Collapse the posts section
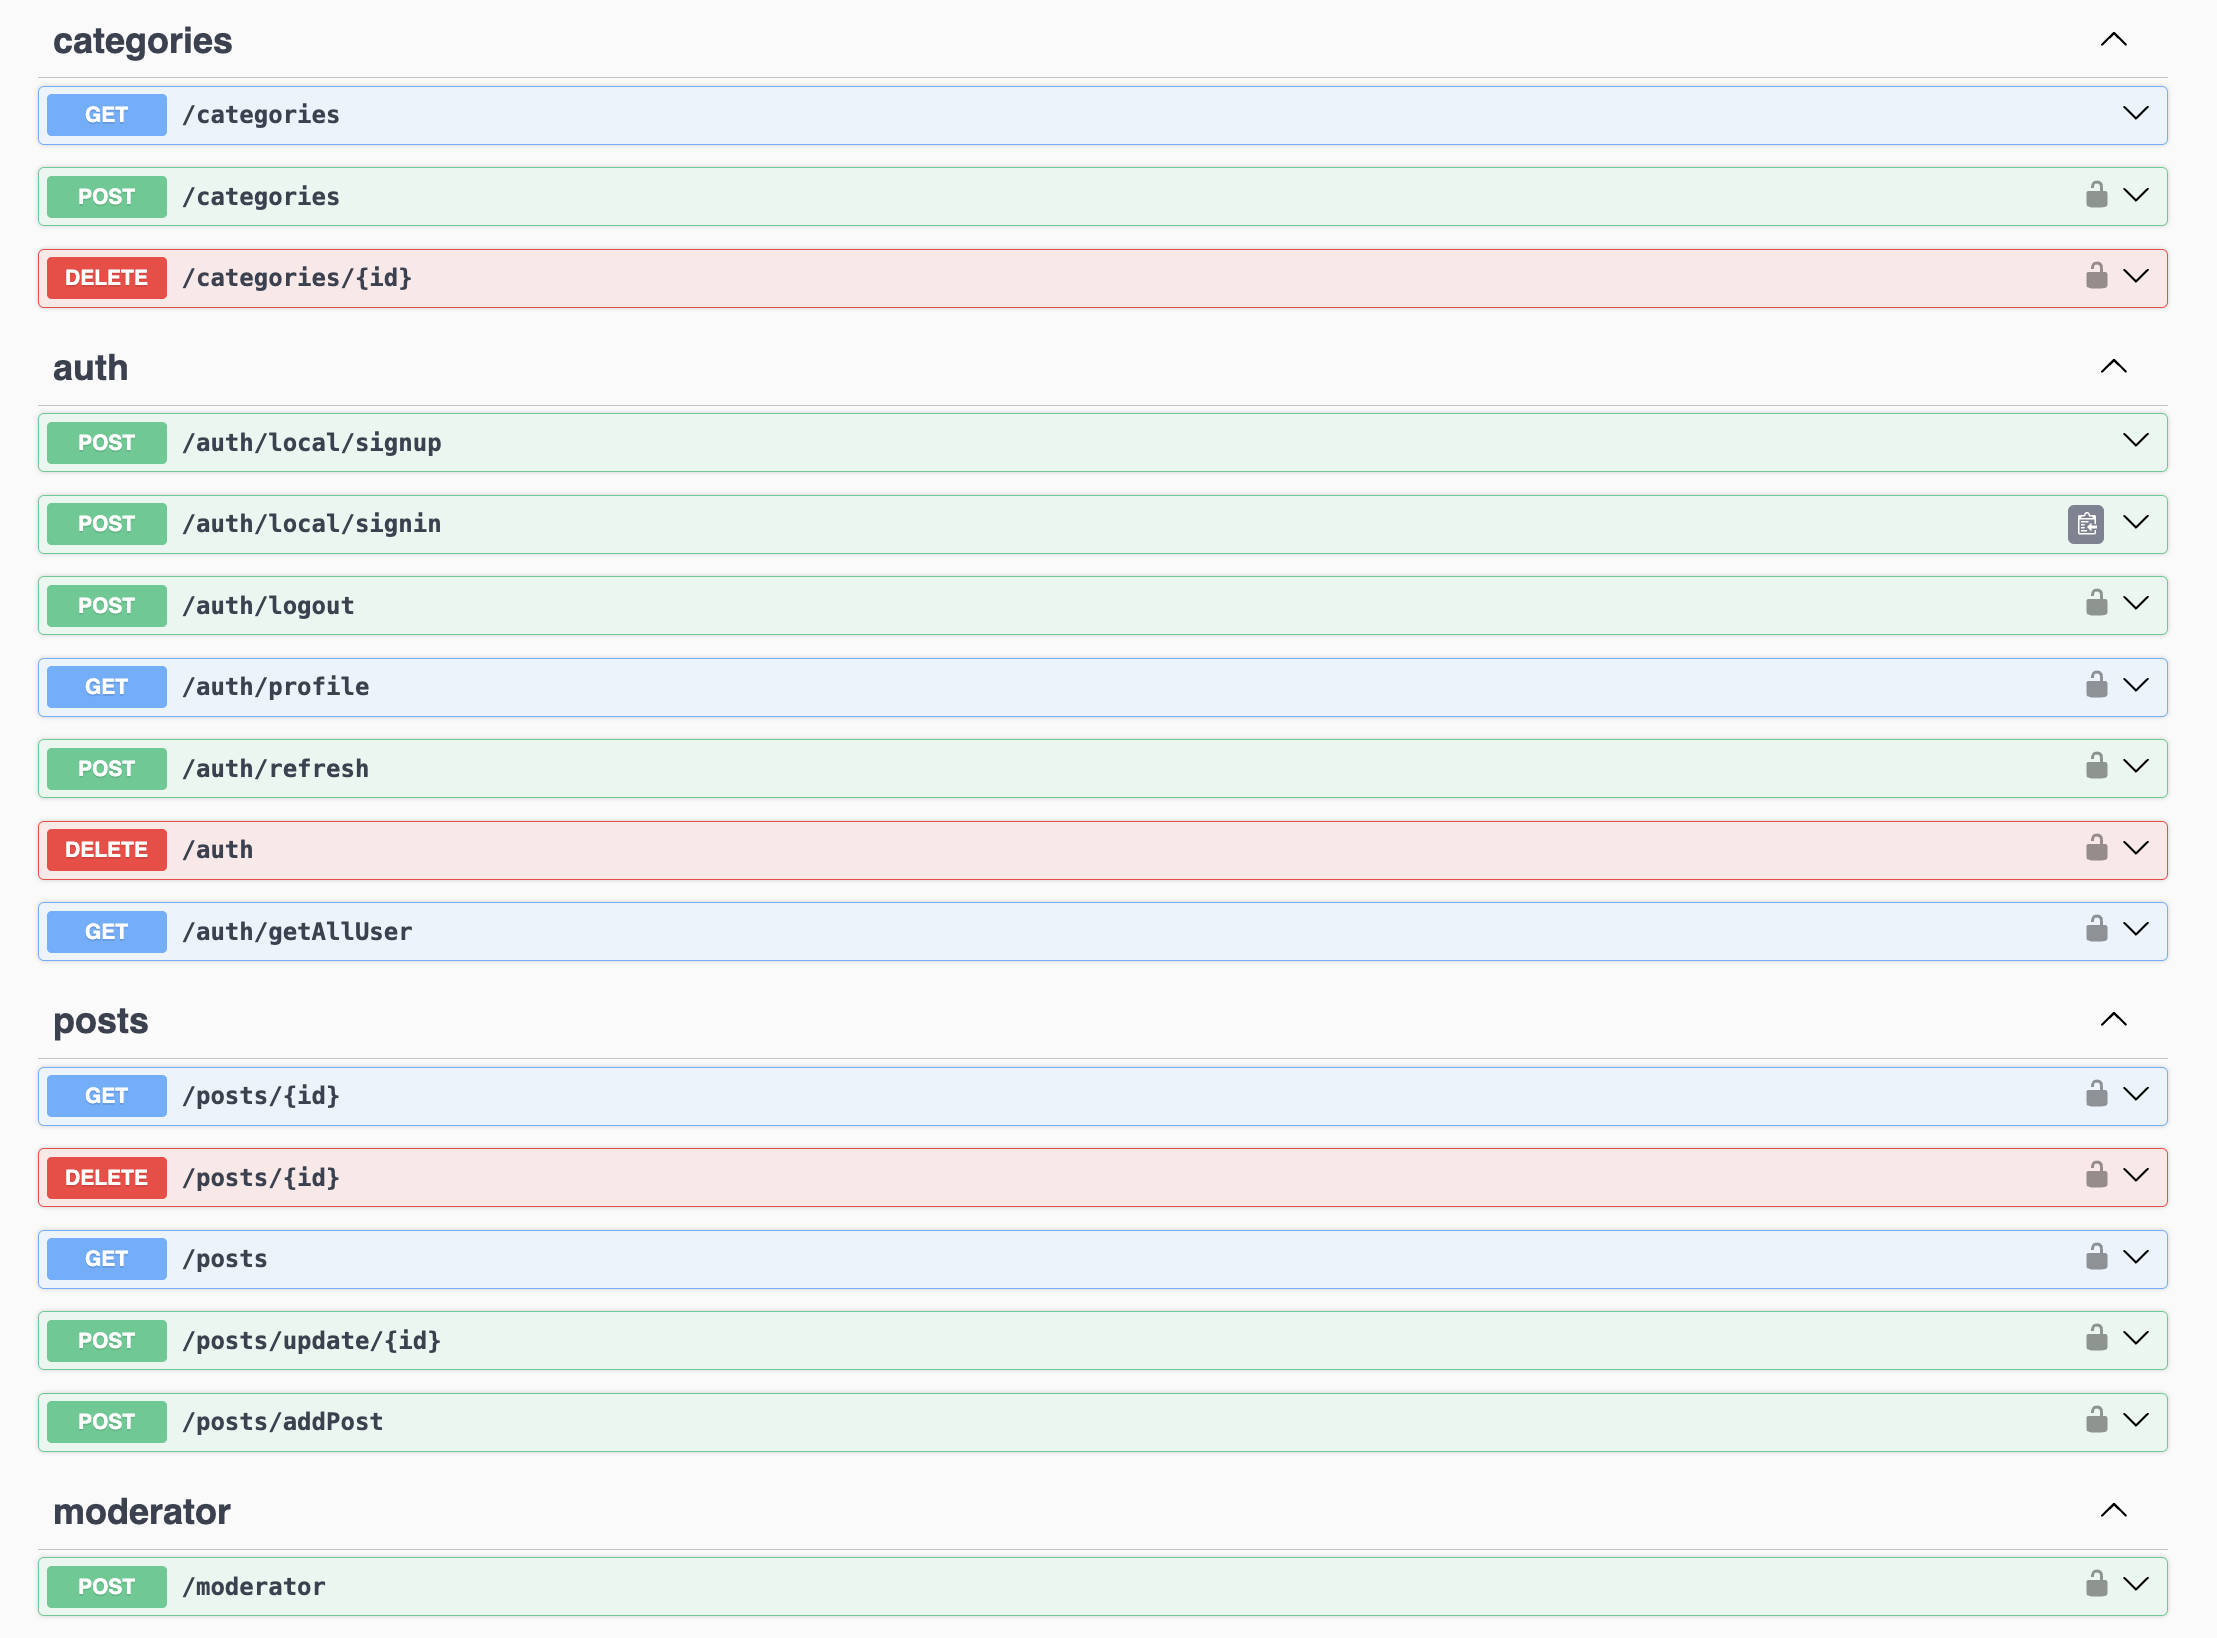 [2113, 1020]
